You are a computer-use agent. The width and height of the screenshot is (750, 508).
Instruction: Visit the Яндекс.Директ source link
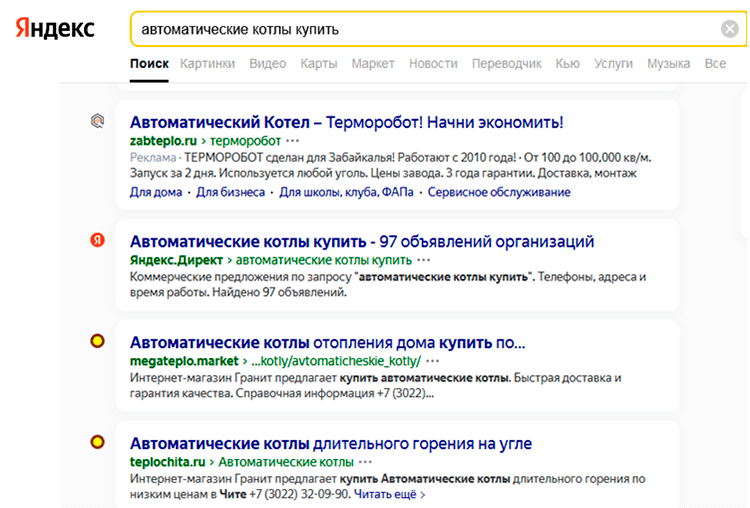point(176,260)
